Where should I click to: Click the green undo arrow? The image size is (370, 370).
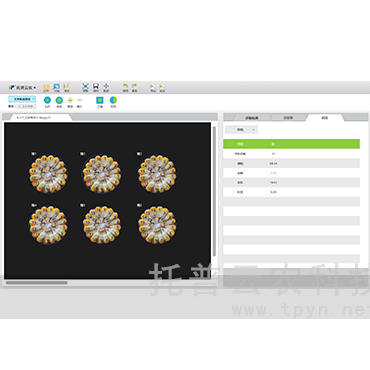125,86
